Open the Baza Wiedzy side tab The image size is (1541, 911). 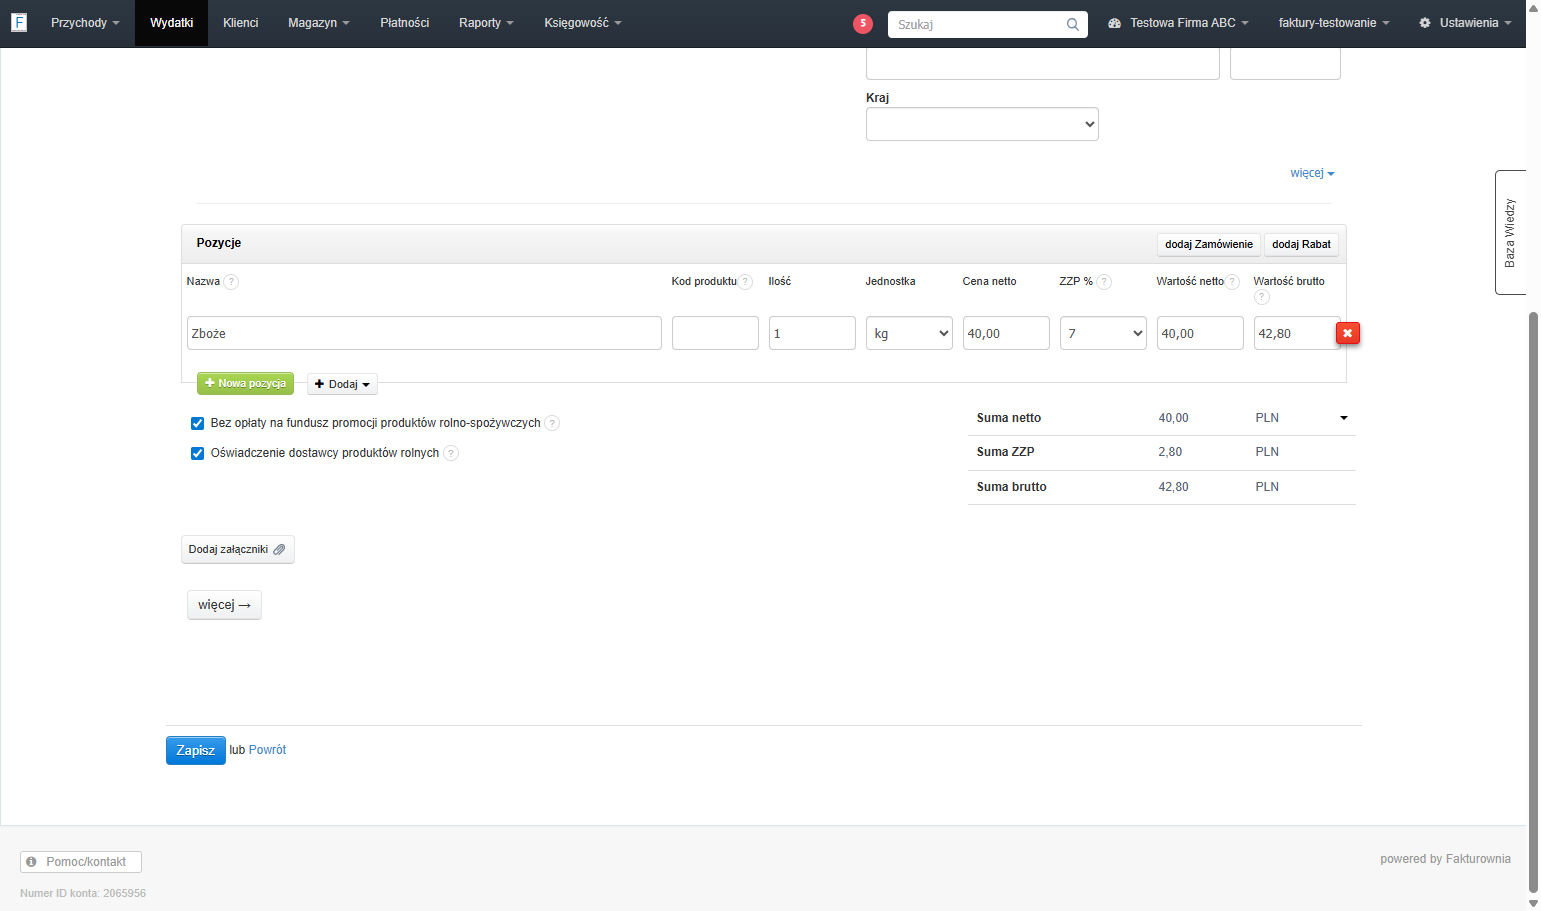[x=1510, y=232]
